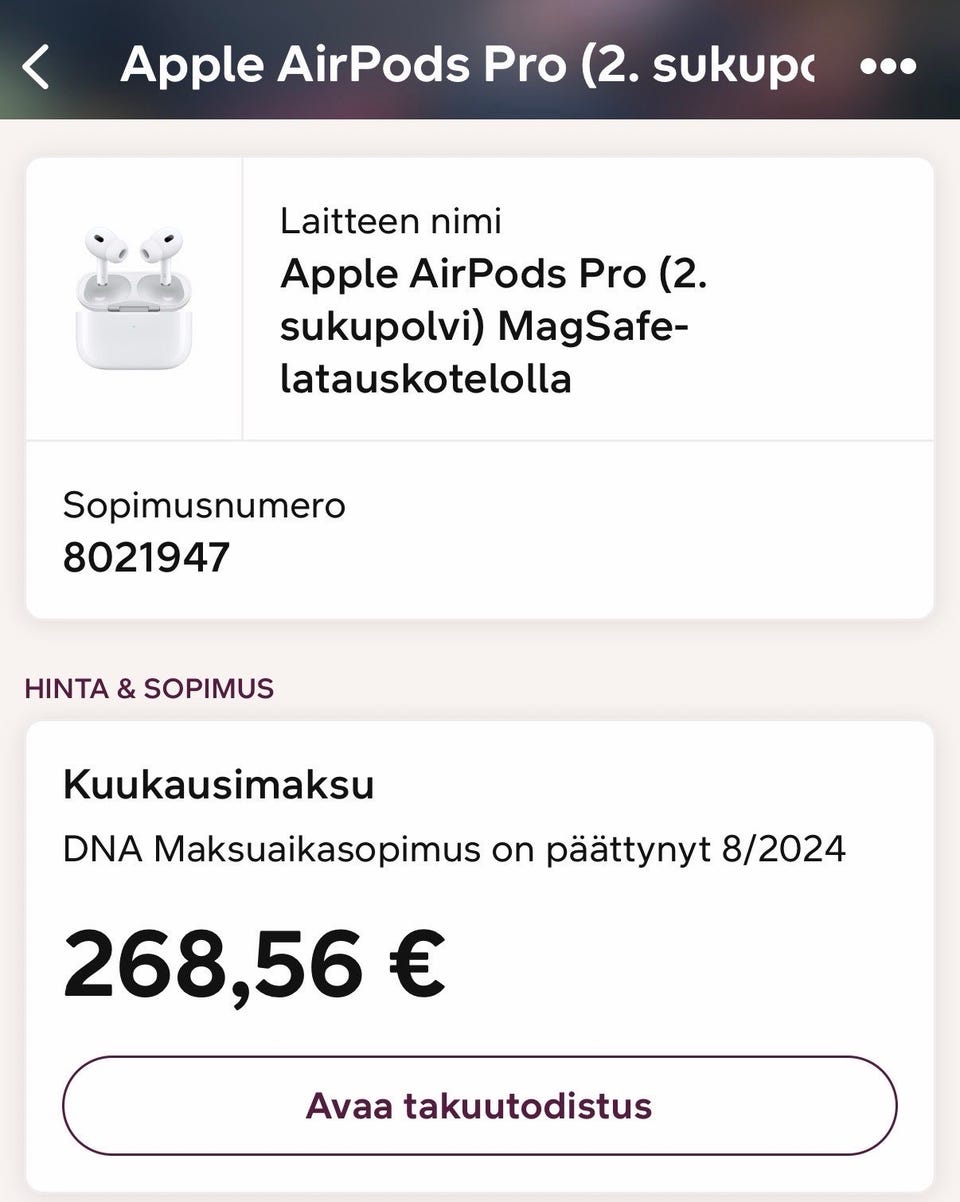Viewport: 960px width, 1202px height.
Task: Tap the left earbud in the product photo
Action: pyautogui.click(x=105, y=248)
